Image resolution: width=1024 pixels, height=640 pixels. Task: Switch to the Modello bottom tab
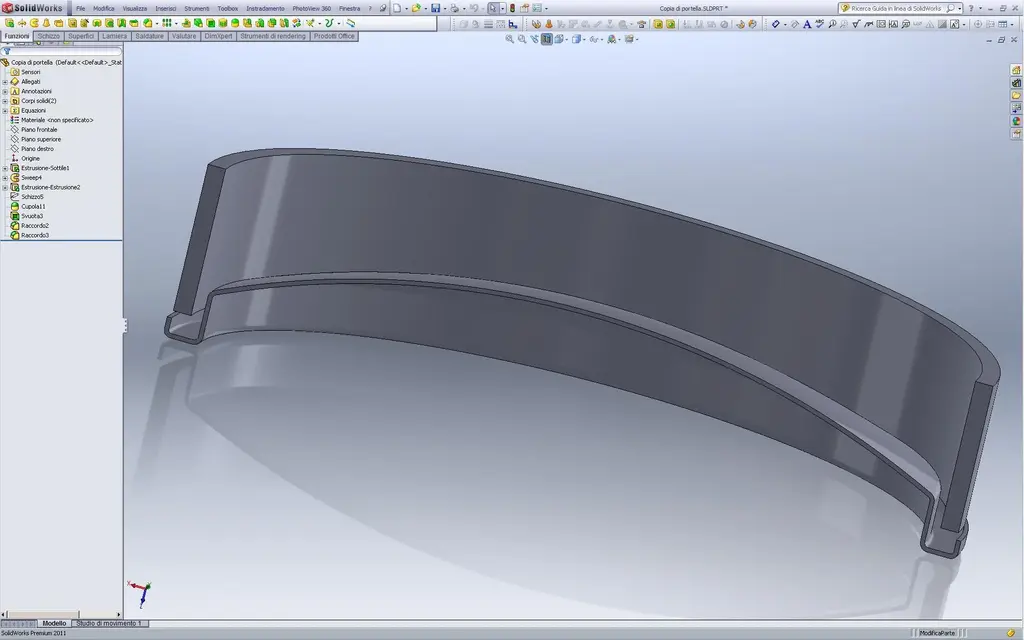(x=54, y=624)
